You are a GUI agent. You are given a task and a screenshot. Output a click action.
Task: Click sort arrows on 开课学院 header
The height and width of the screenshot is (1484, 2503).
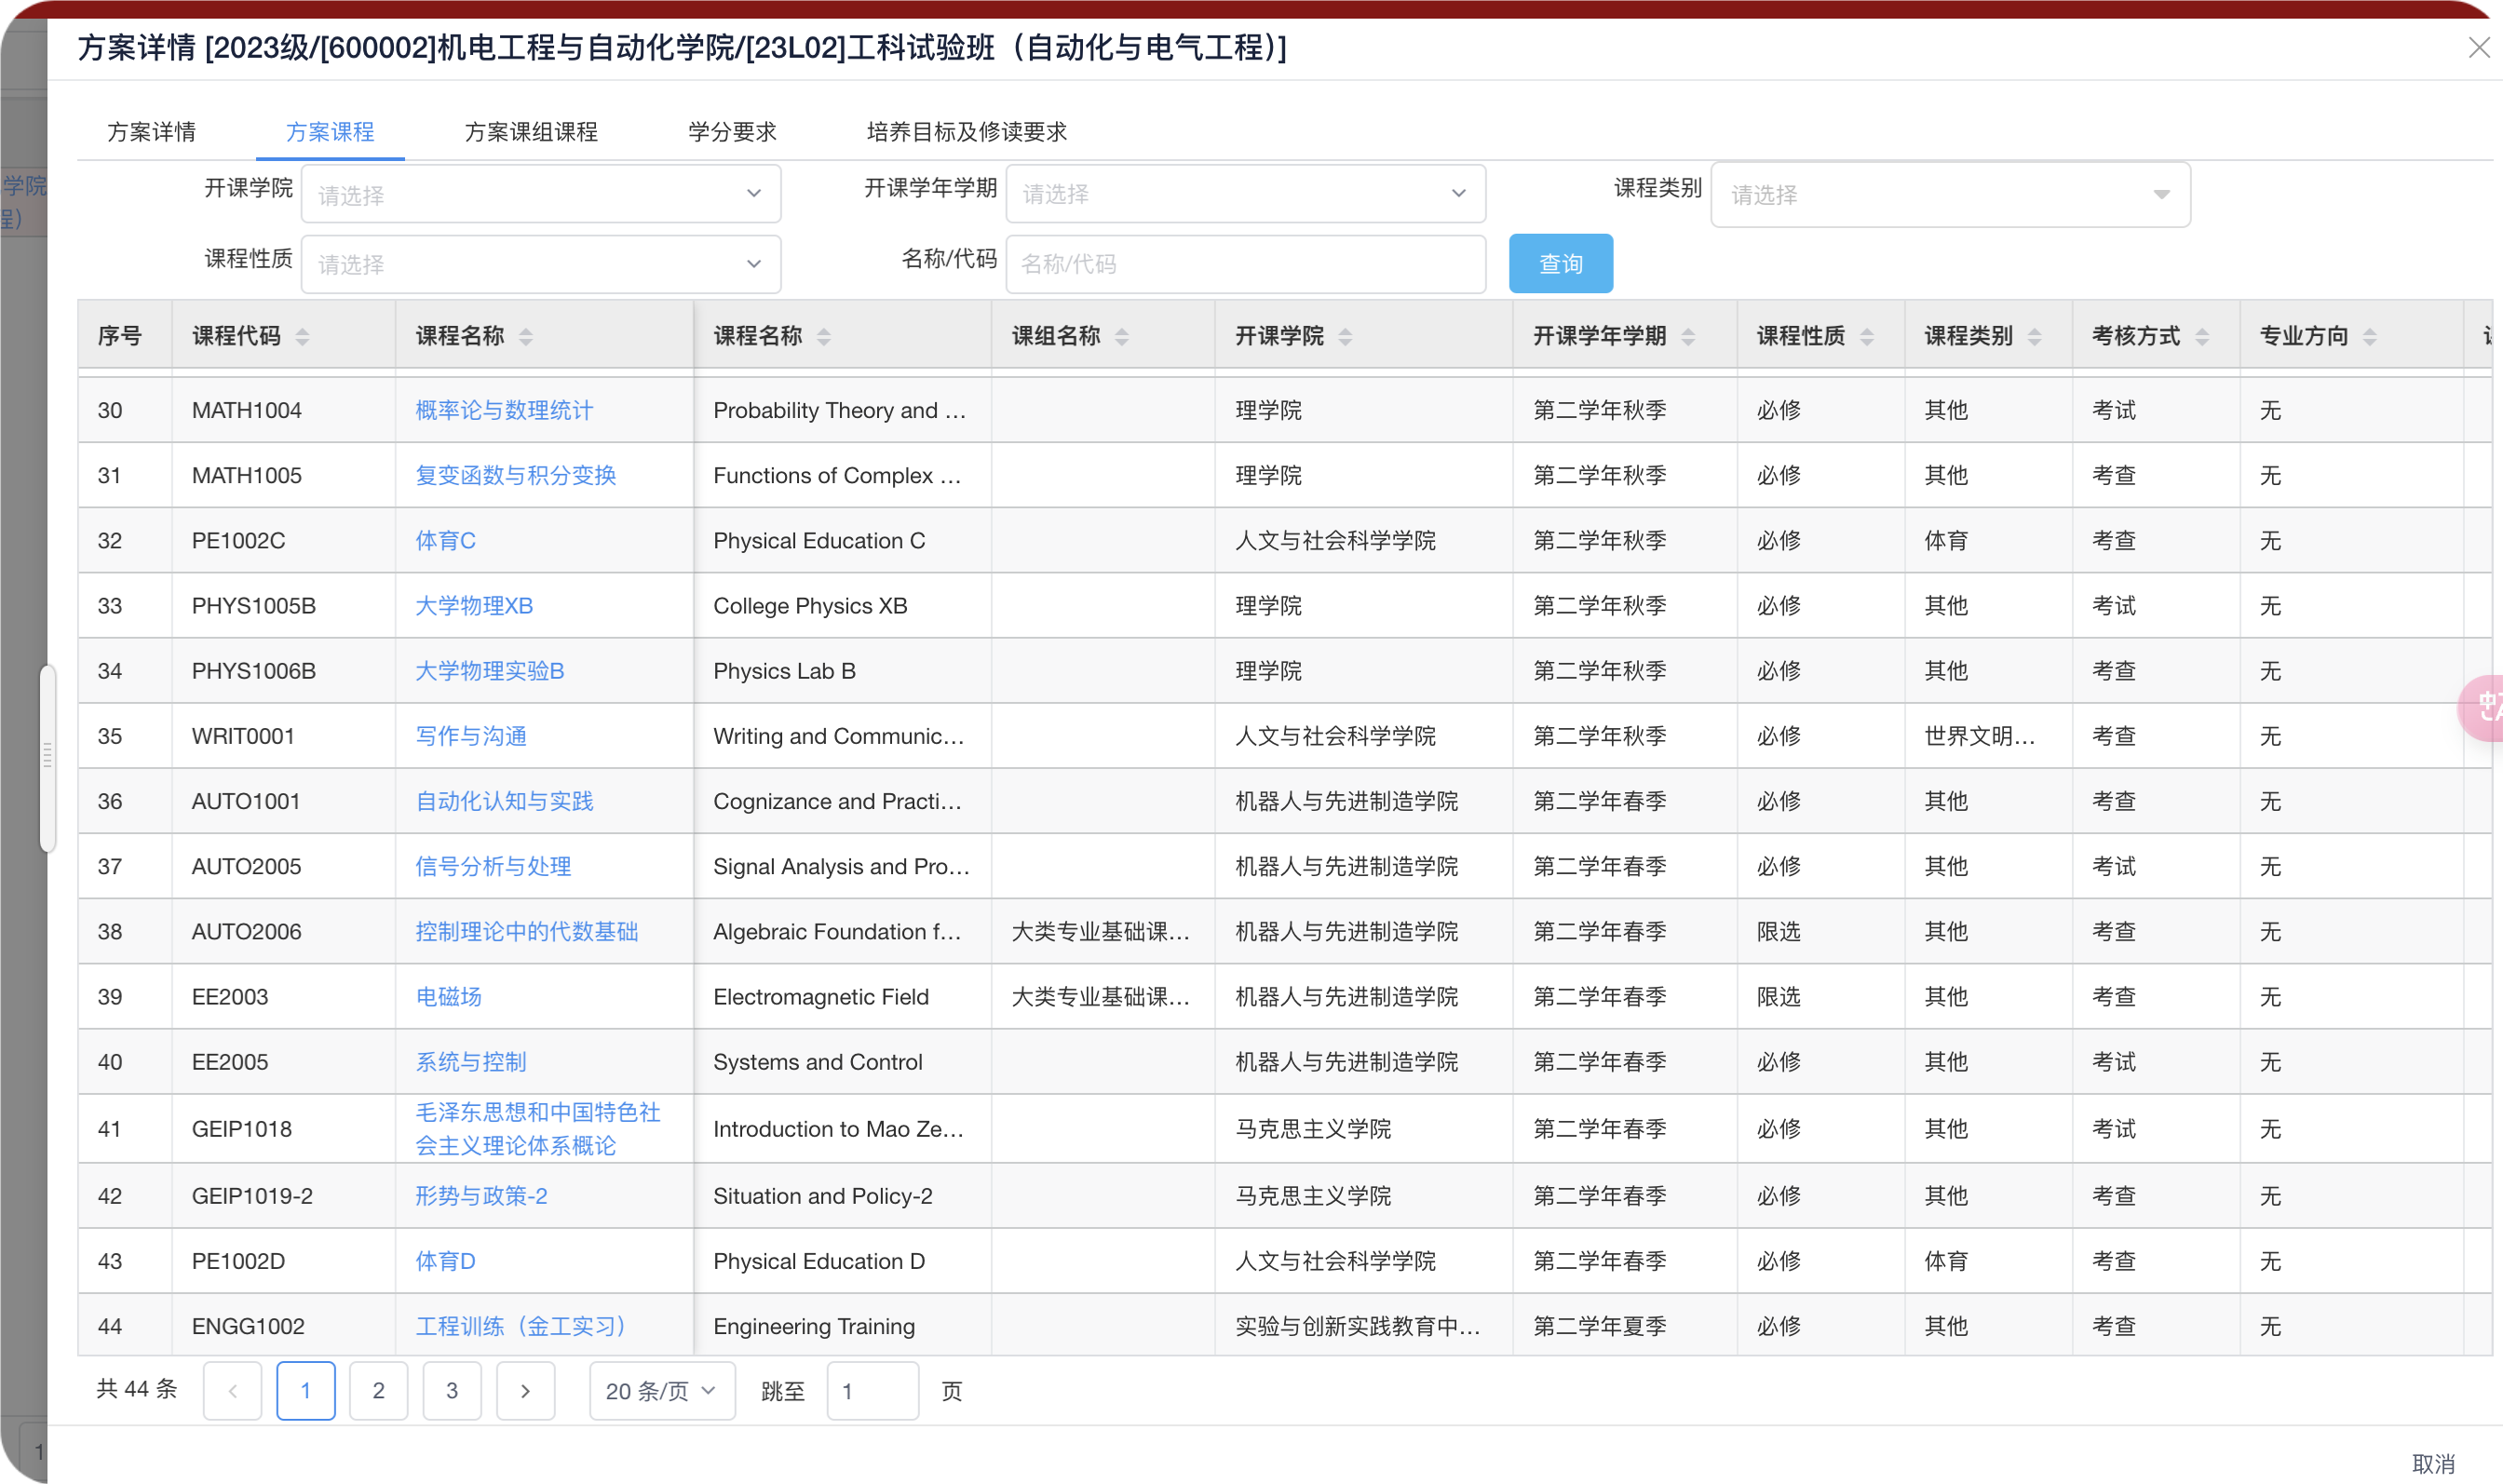(x=1345, y=337)
